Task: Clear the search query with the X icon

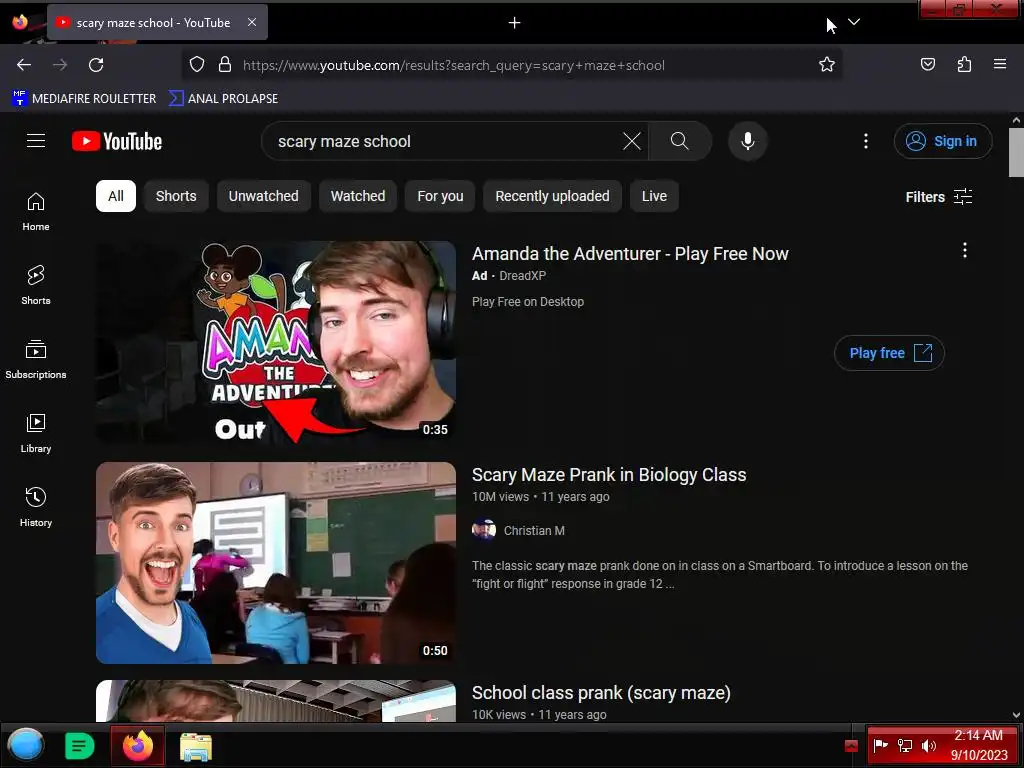Action: [632, 141]
